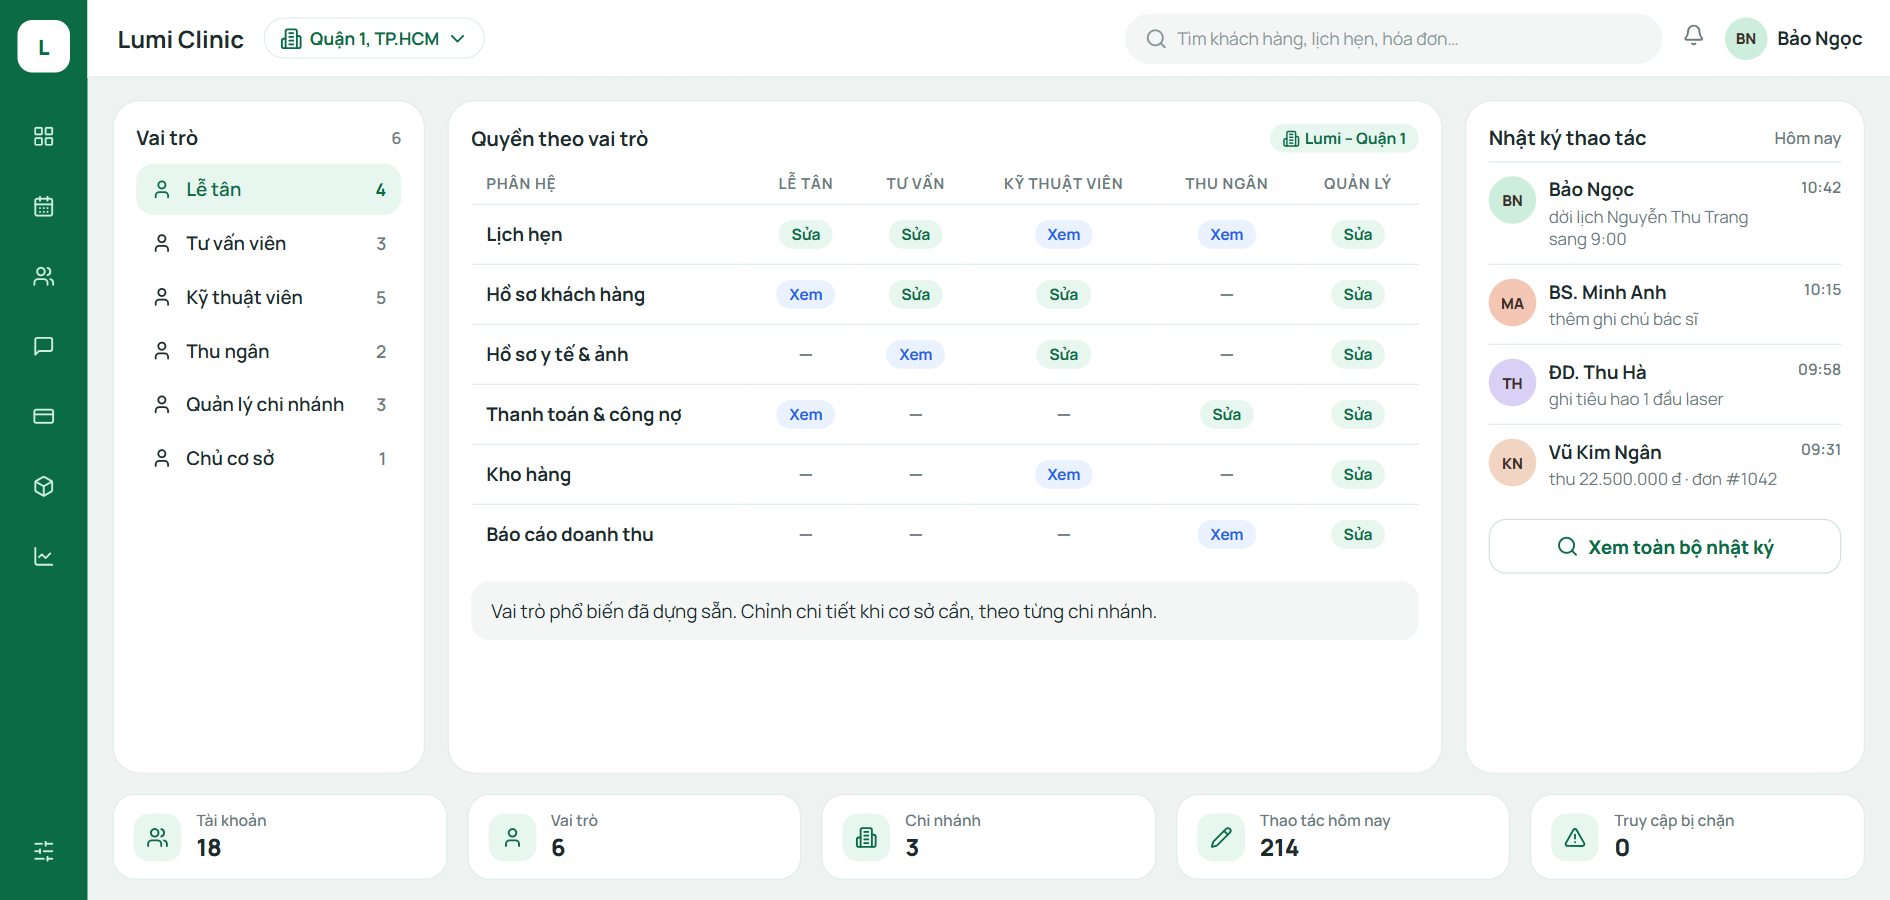Open the settings sliders icon in sidebar
The image size is (1890, 900).
(43, 851)
